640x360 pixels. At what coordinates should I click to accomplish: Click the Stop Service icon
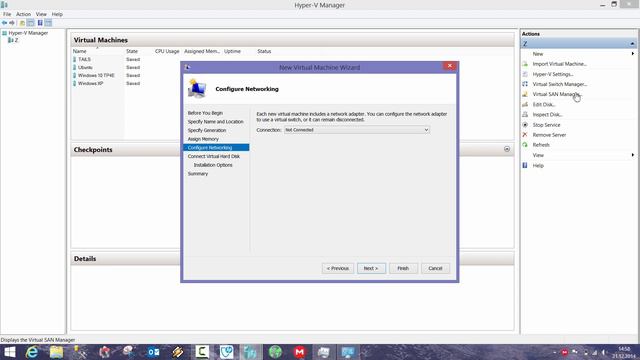click(525, 125)
